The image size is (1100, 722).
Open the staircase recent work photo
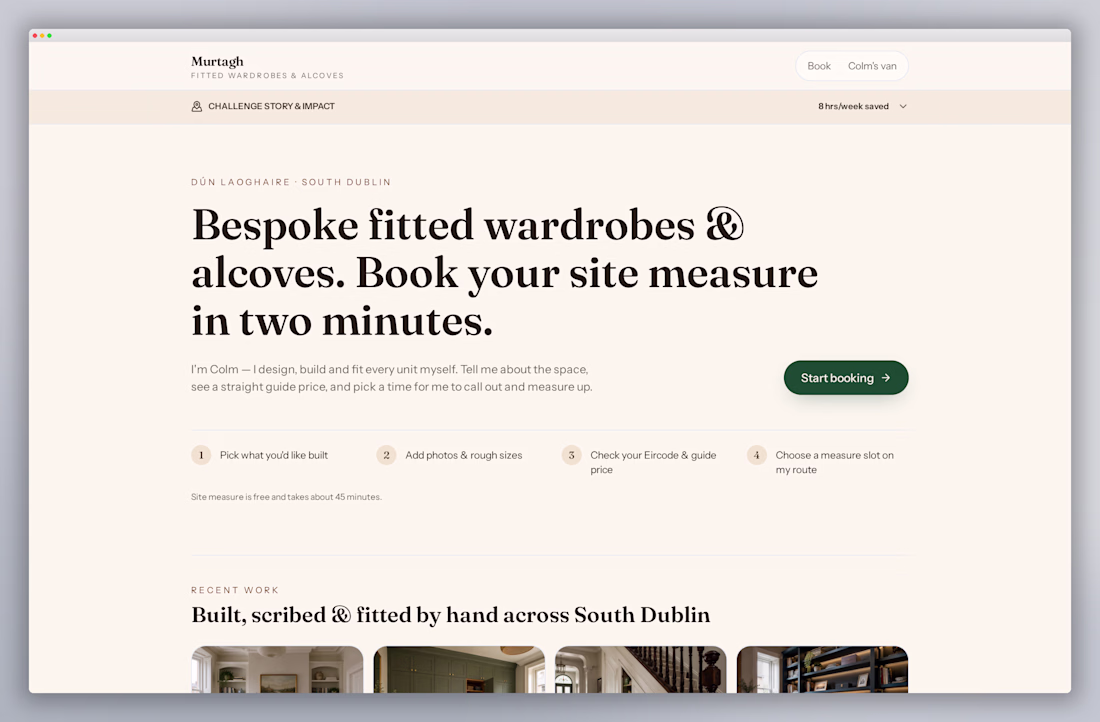[x=640, y=669]
